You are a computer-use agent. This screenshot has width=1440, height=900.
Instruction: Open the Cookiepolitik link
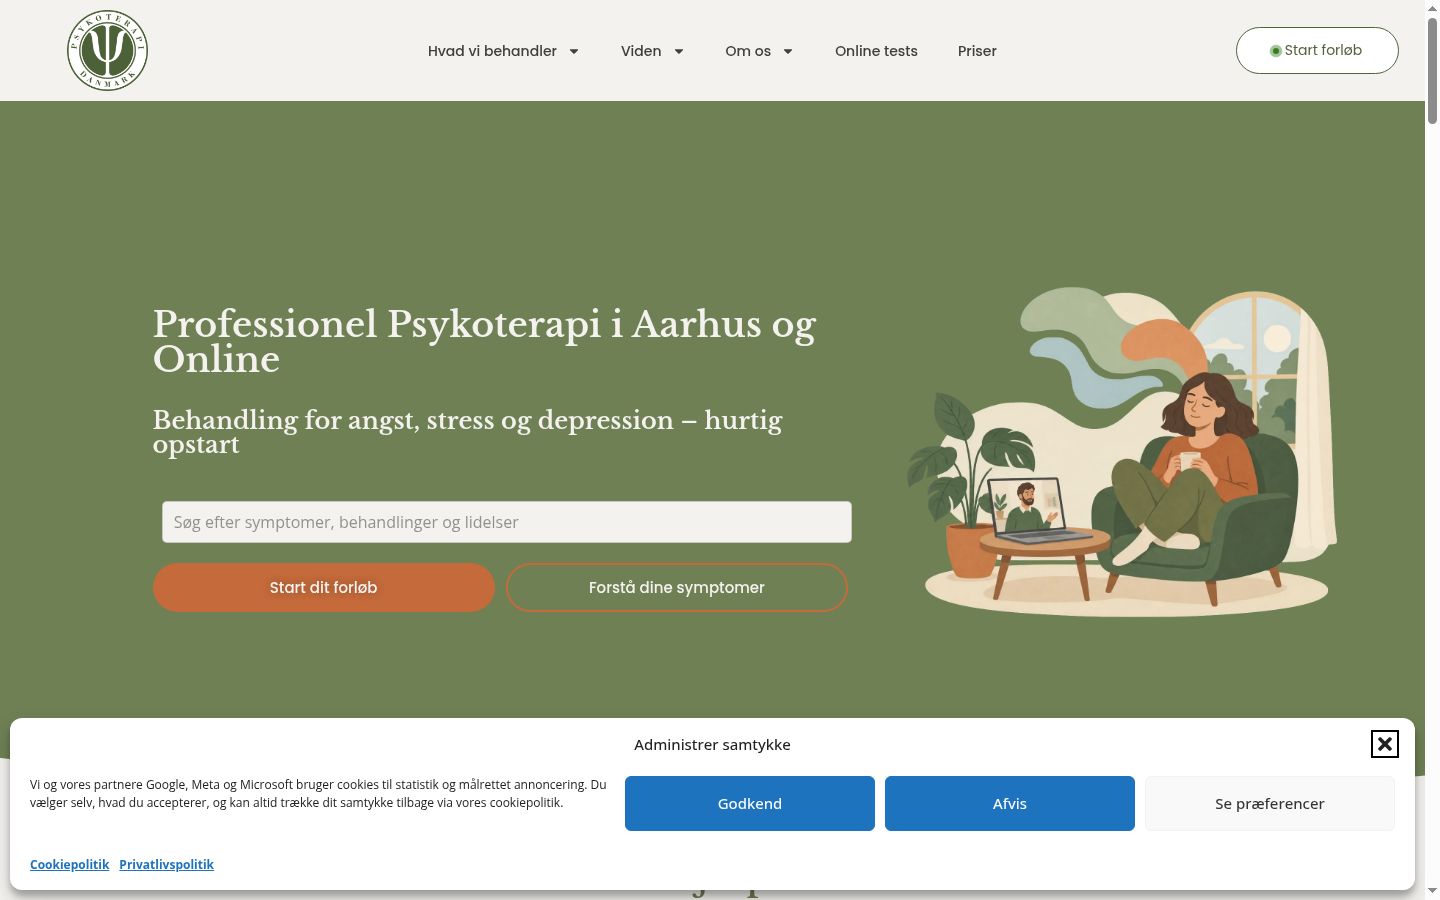coord(70,864)
